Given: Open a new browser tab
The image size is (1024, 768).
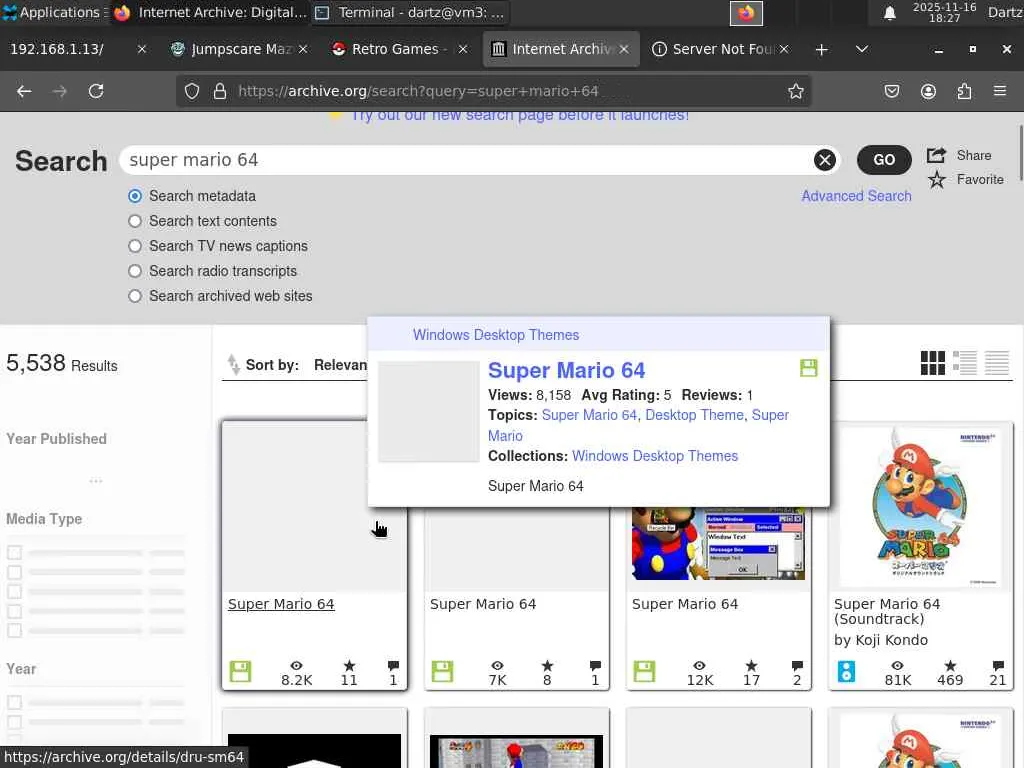Looking at the screenshot, I should 822,50.
